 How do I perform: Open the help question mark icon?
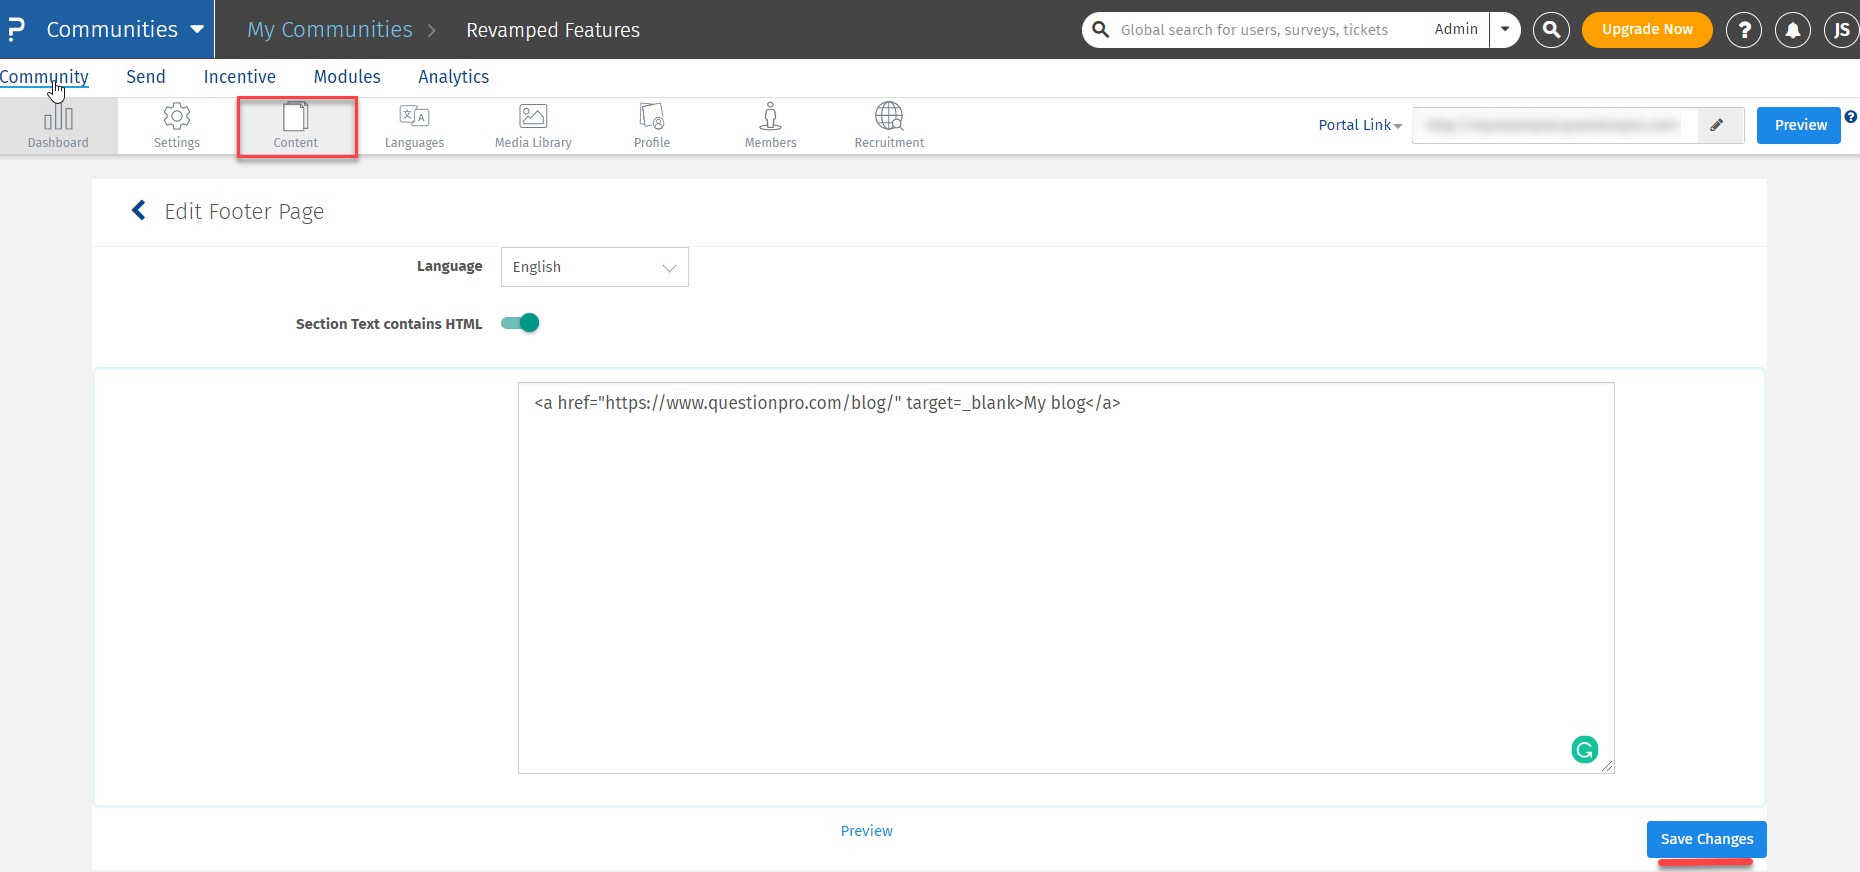[x=1744, y=30]
